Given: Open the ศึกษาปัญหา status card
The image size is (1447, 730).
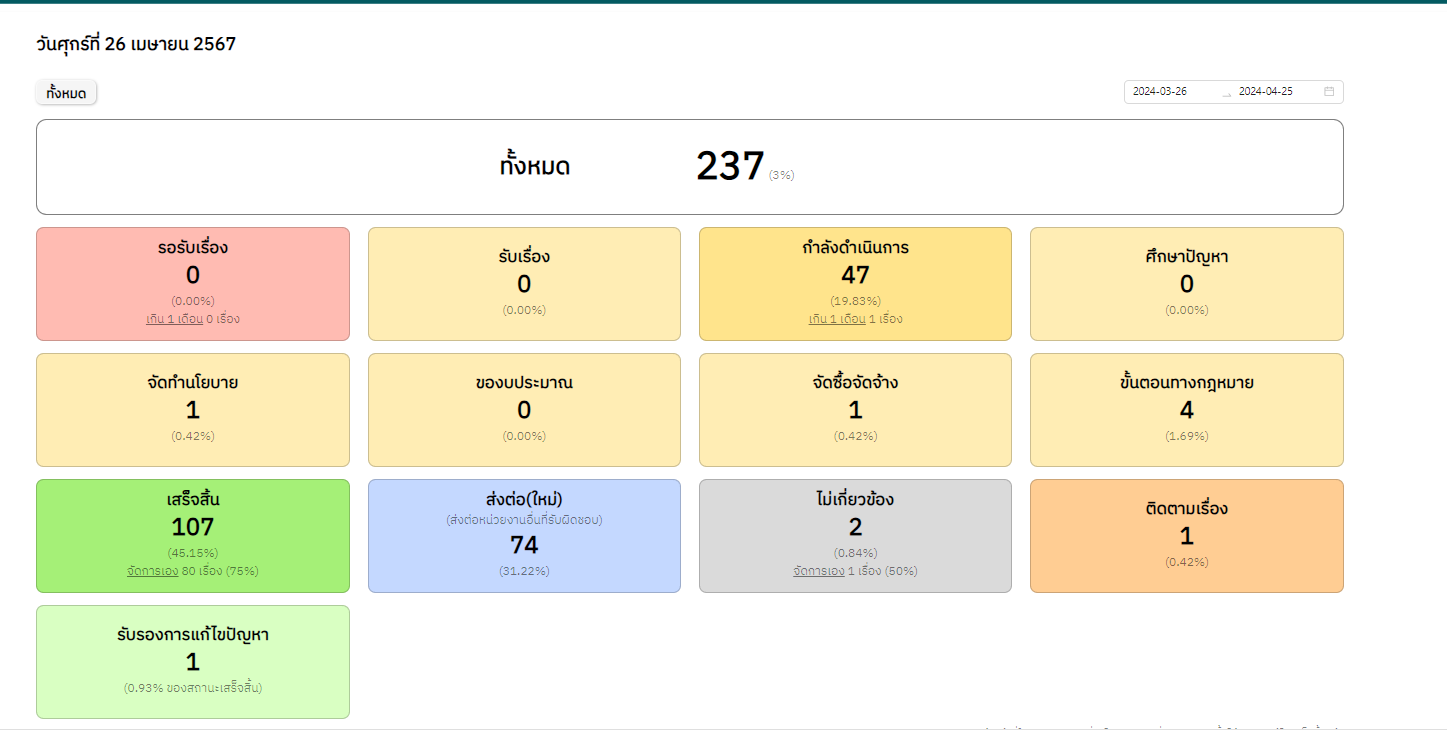Looking at the screenshot, I should 1186,284.
